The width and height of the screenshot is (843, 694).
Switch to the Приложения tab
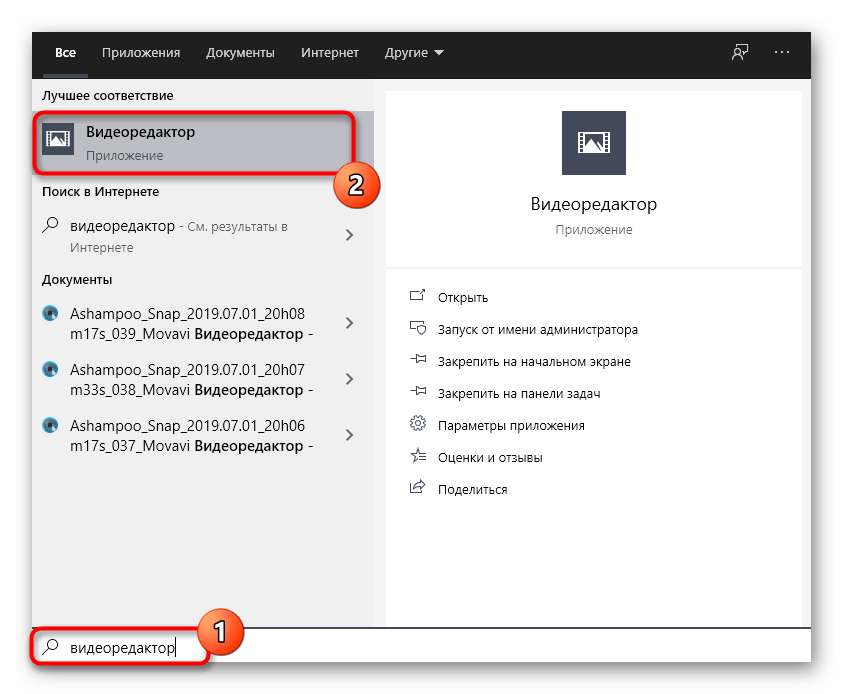(141, 53)
